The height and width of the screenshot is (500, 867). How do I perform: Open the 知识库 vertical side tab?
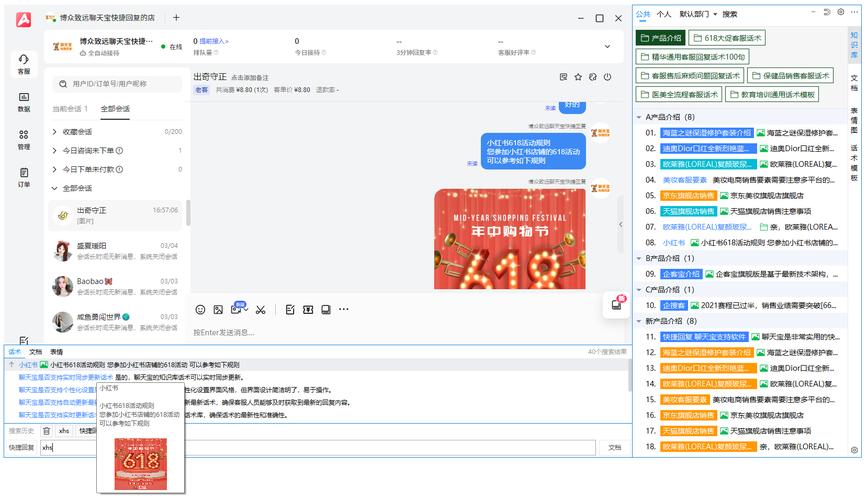point(854,45)
